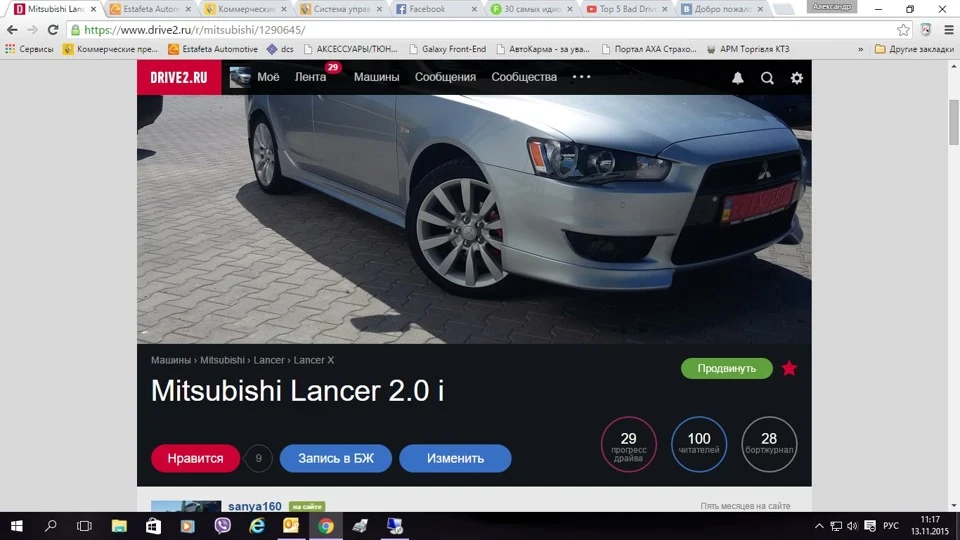Open DRIVE2.RU logo home link

pos(179,77)
